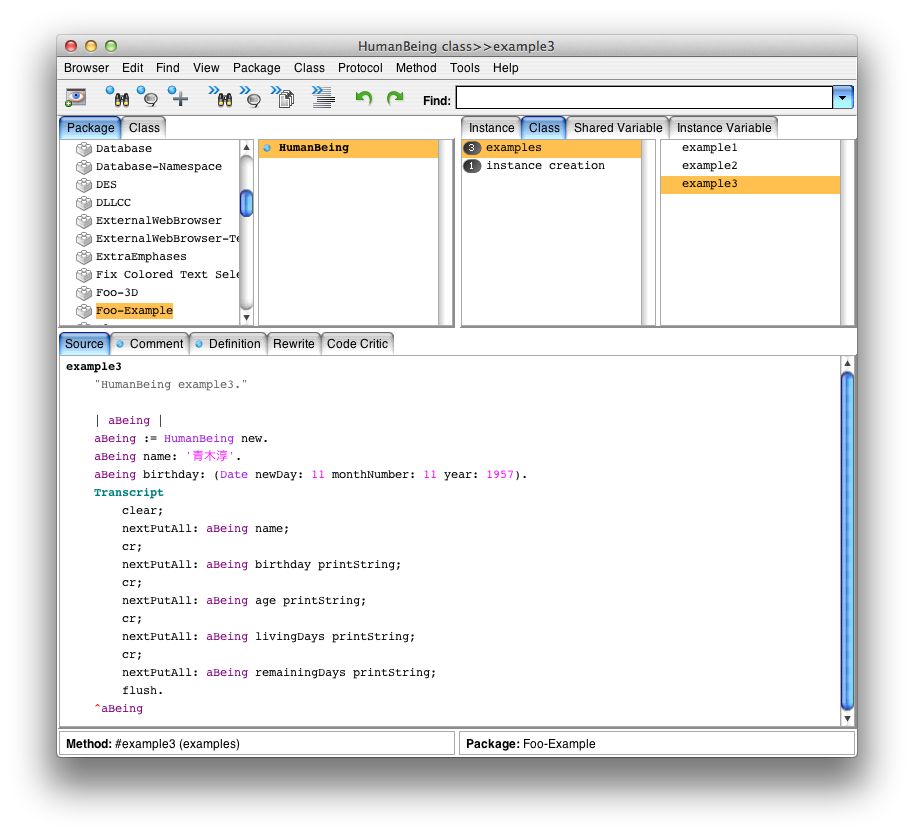914x836 pixels.
Task: Open the Package menu
Action: [256, 68]
